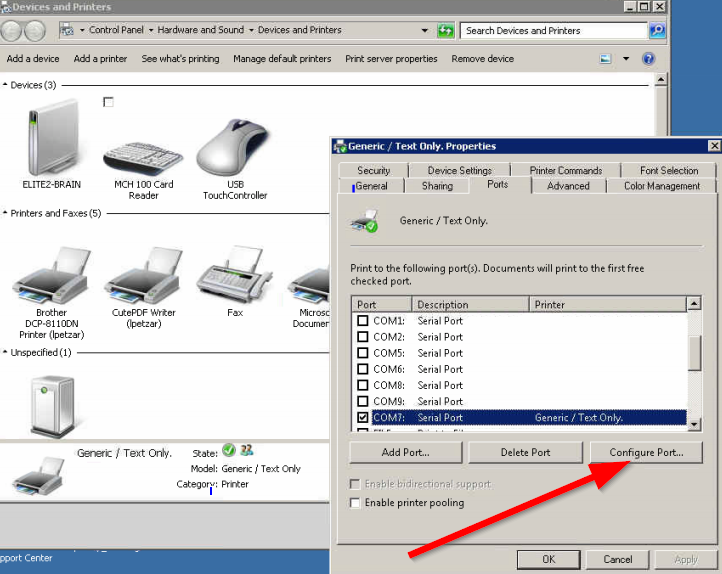Select the unspecified tower device icon
Viewport: 722px width, 574px height.
52,405
